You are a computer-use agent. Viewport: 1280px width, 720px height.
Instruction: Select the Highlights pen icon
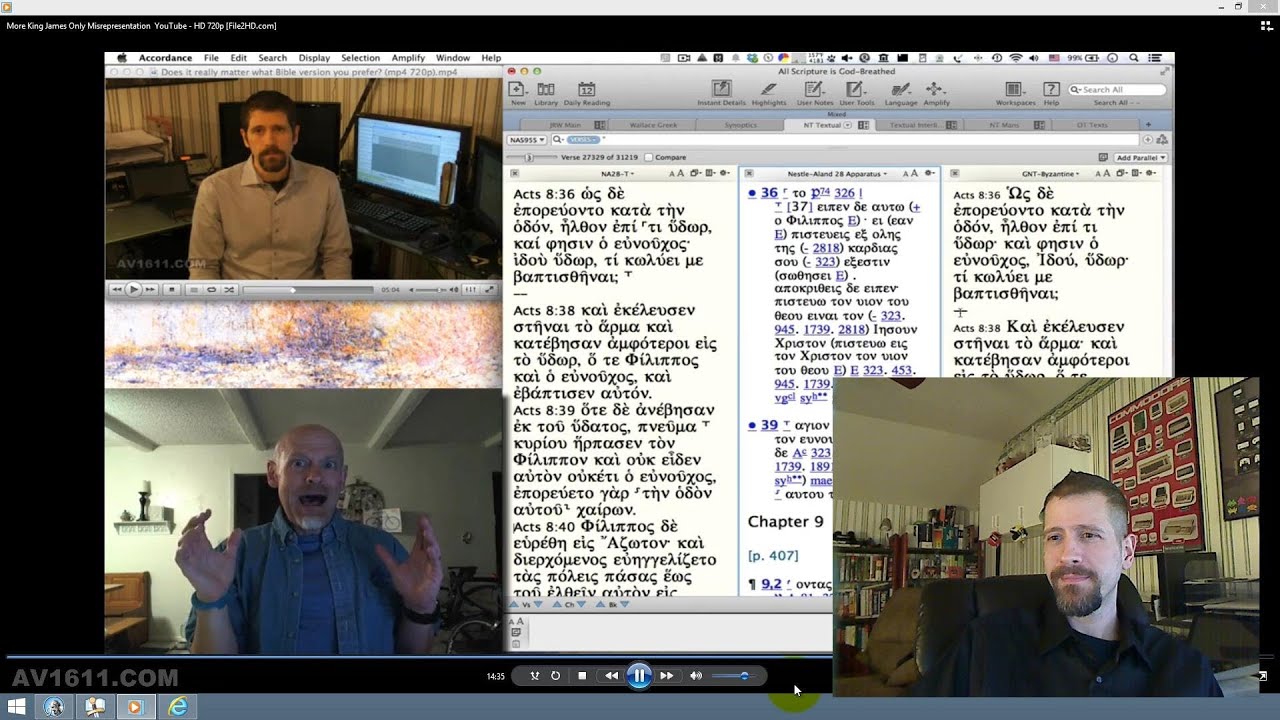(x=768, y=89)
